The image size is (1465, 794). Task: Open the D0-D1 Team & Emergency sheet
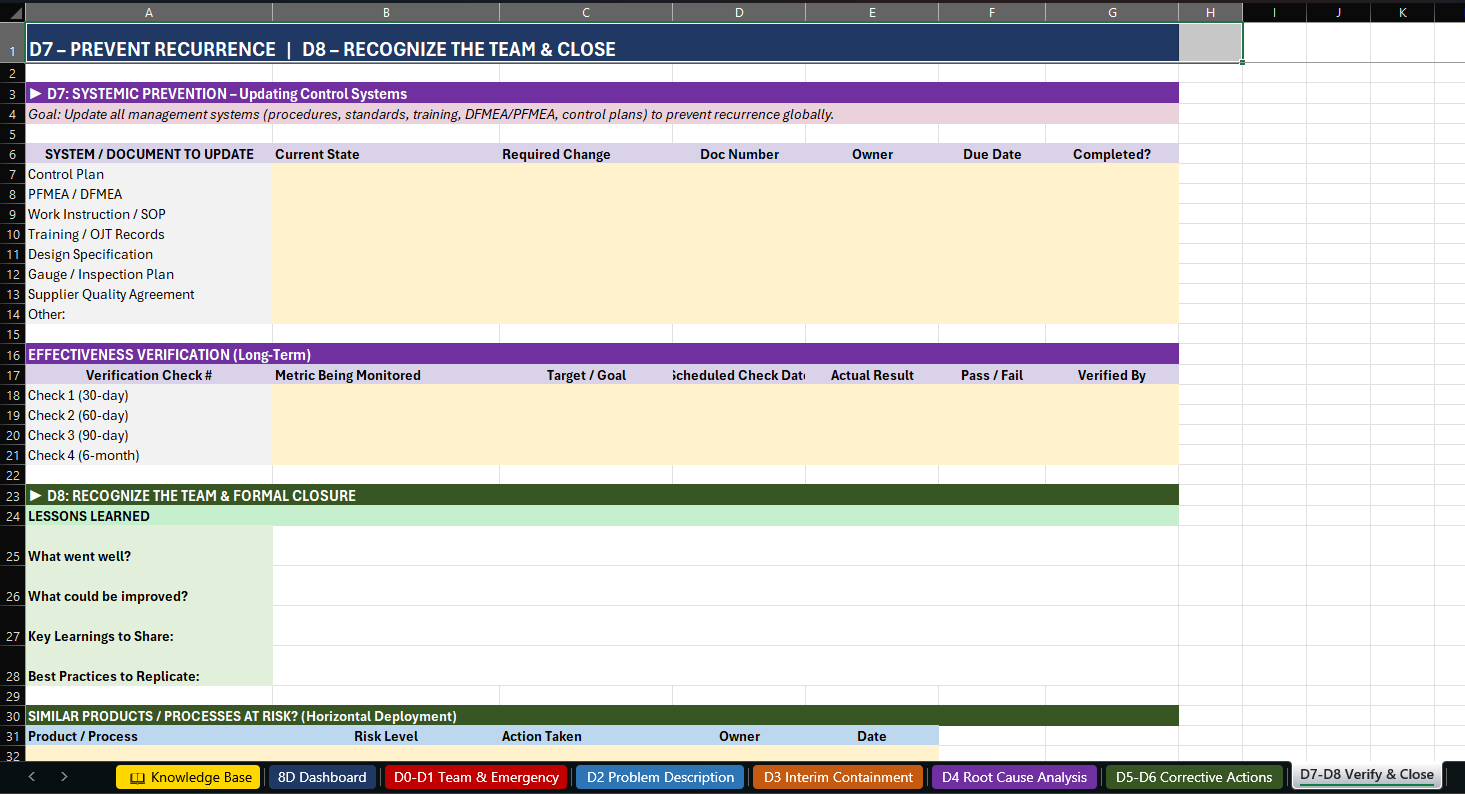point(475,775)
